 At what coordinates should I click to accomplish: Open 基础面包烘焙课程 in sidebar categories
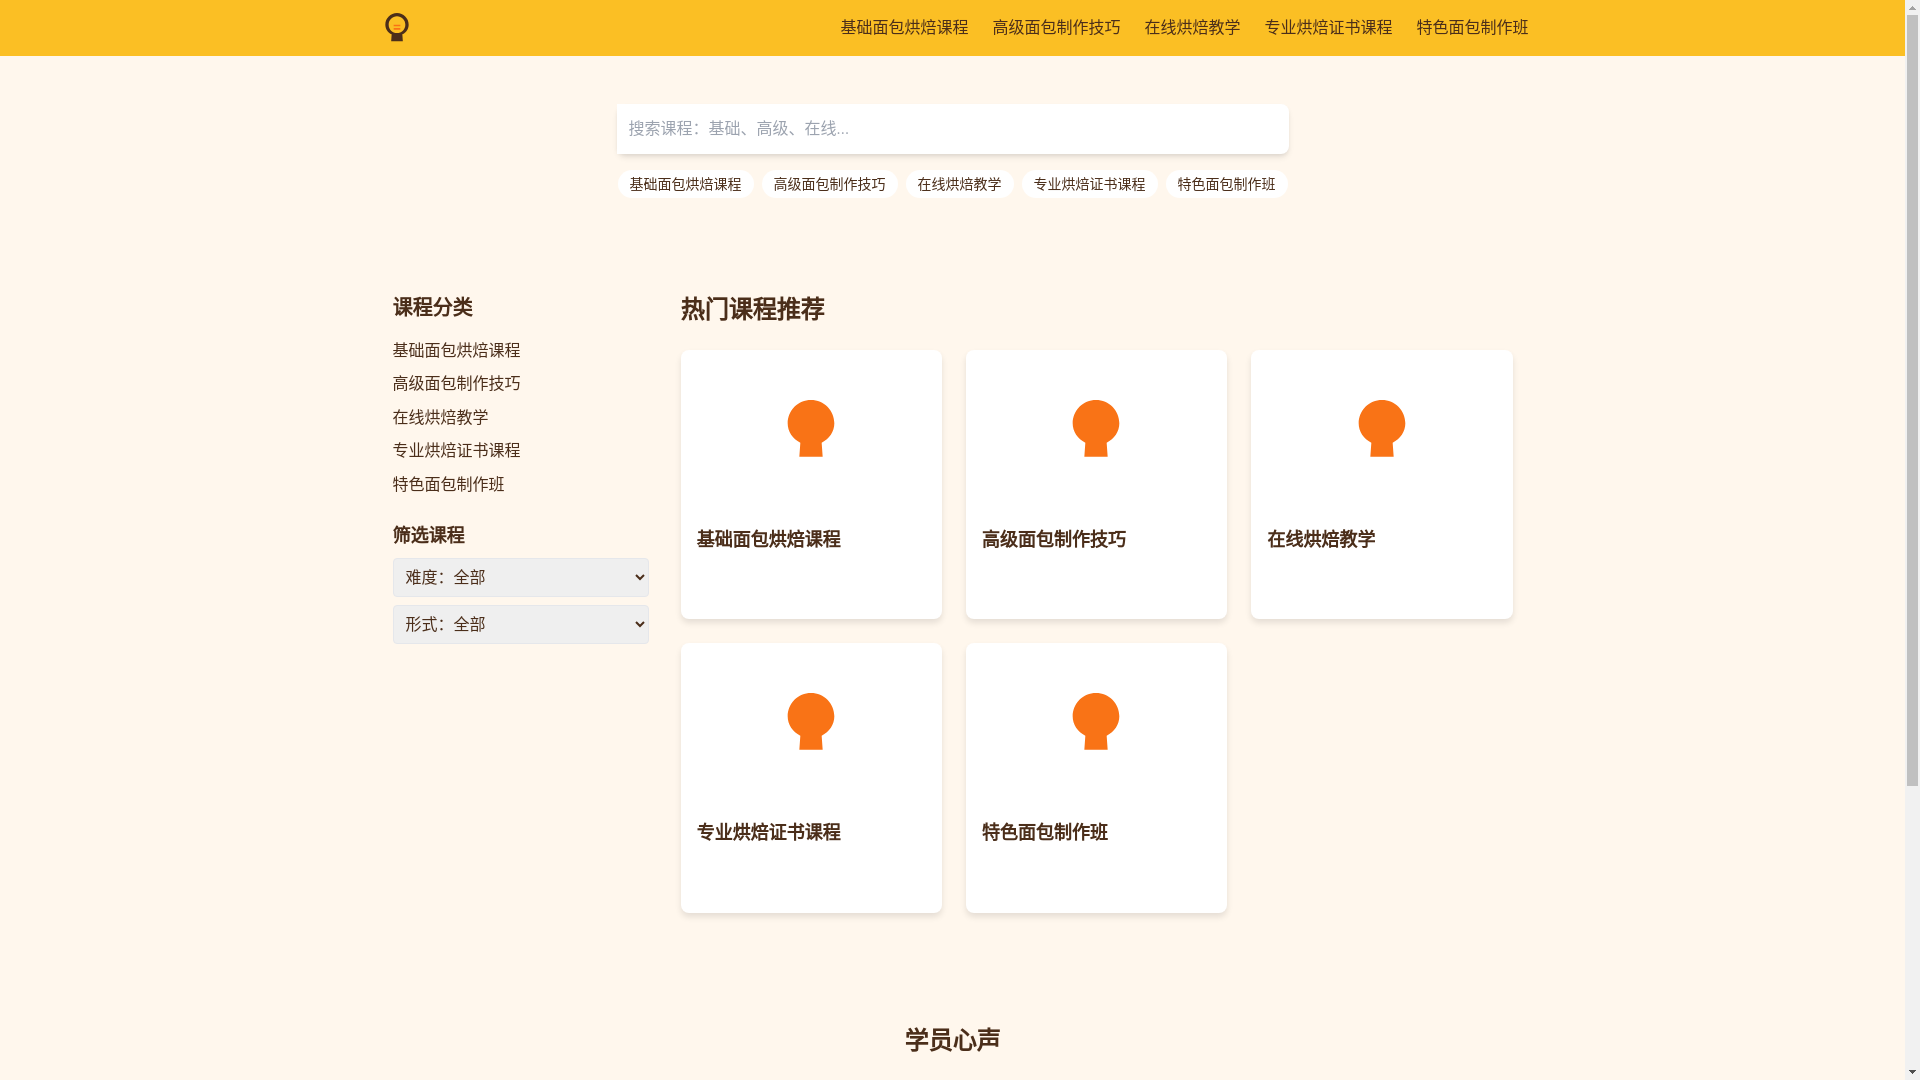coord(456,350)
